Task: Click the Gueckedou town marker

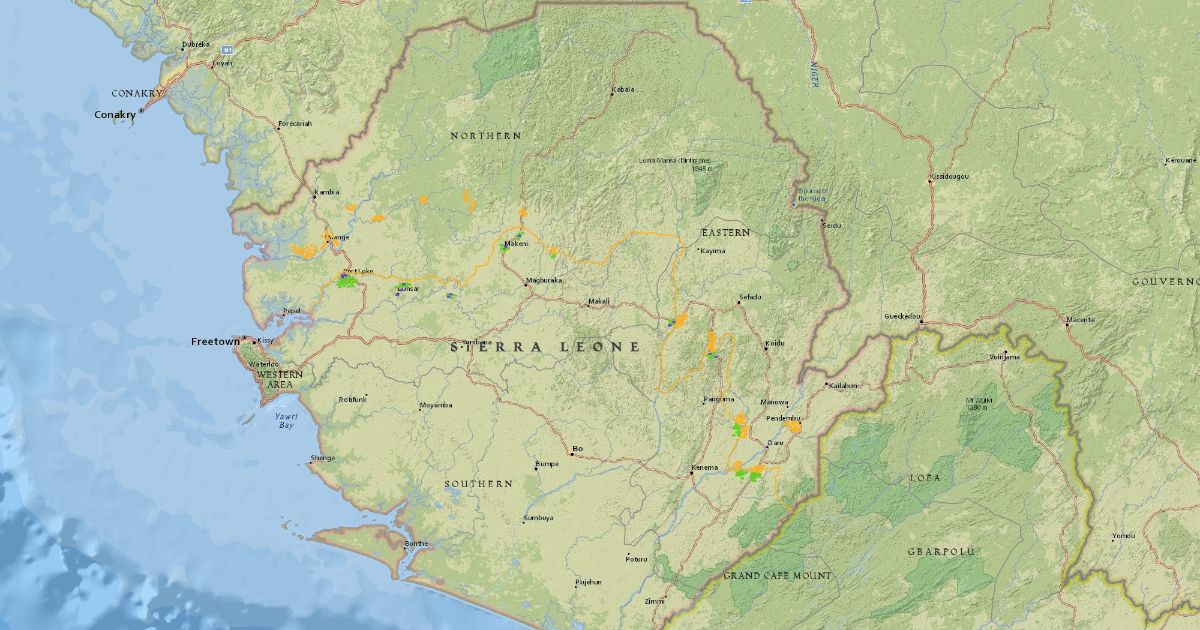Action: tap(921, 321)
